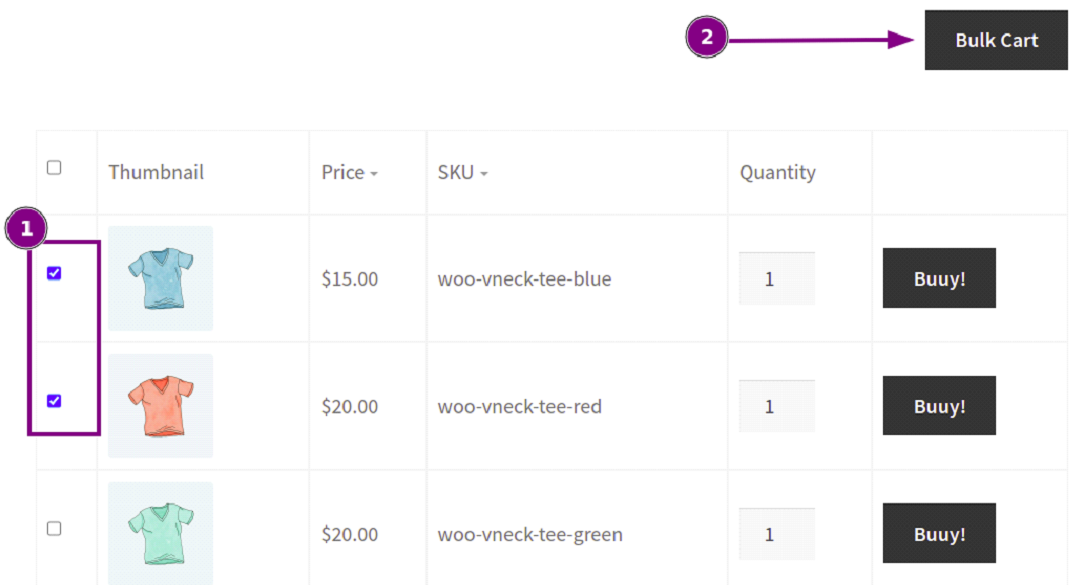Click Buuy! for woo-vneck-tee-green
The width and height of the screenshot is (1080, 585).
coord(939,533)
